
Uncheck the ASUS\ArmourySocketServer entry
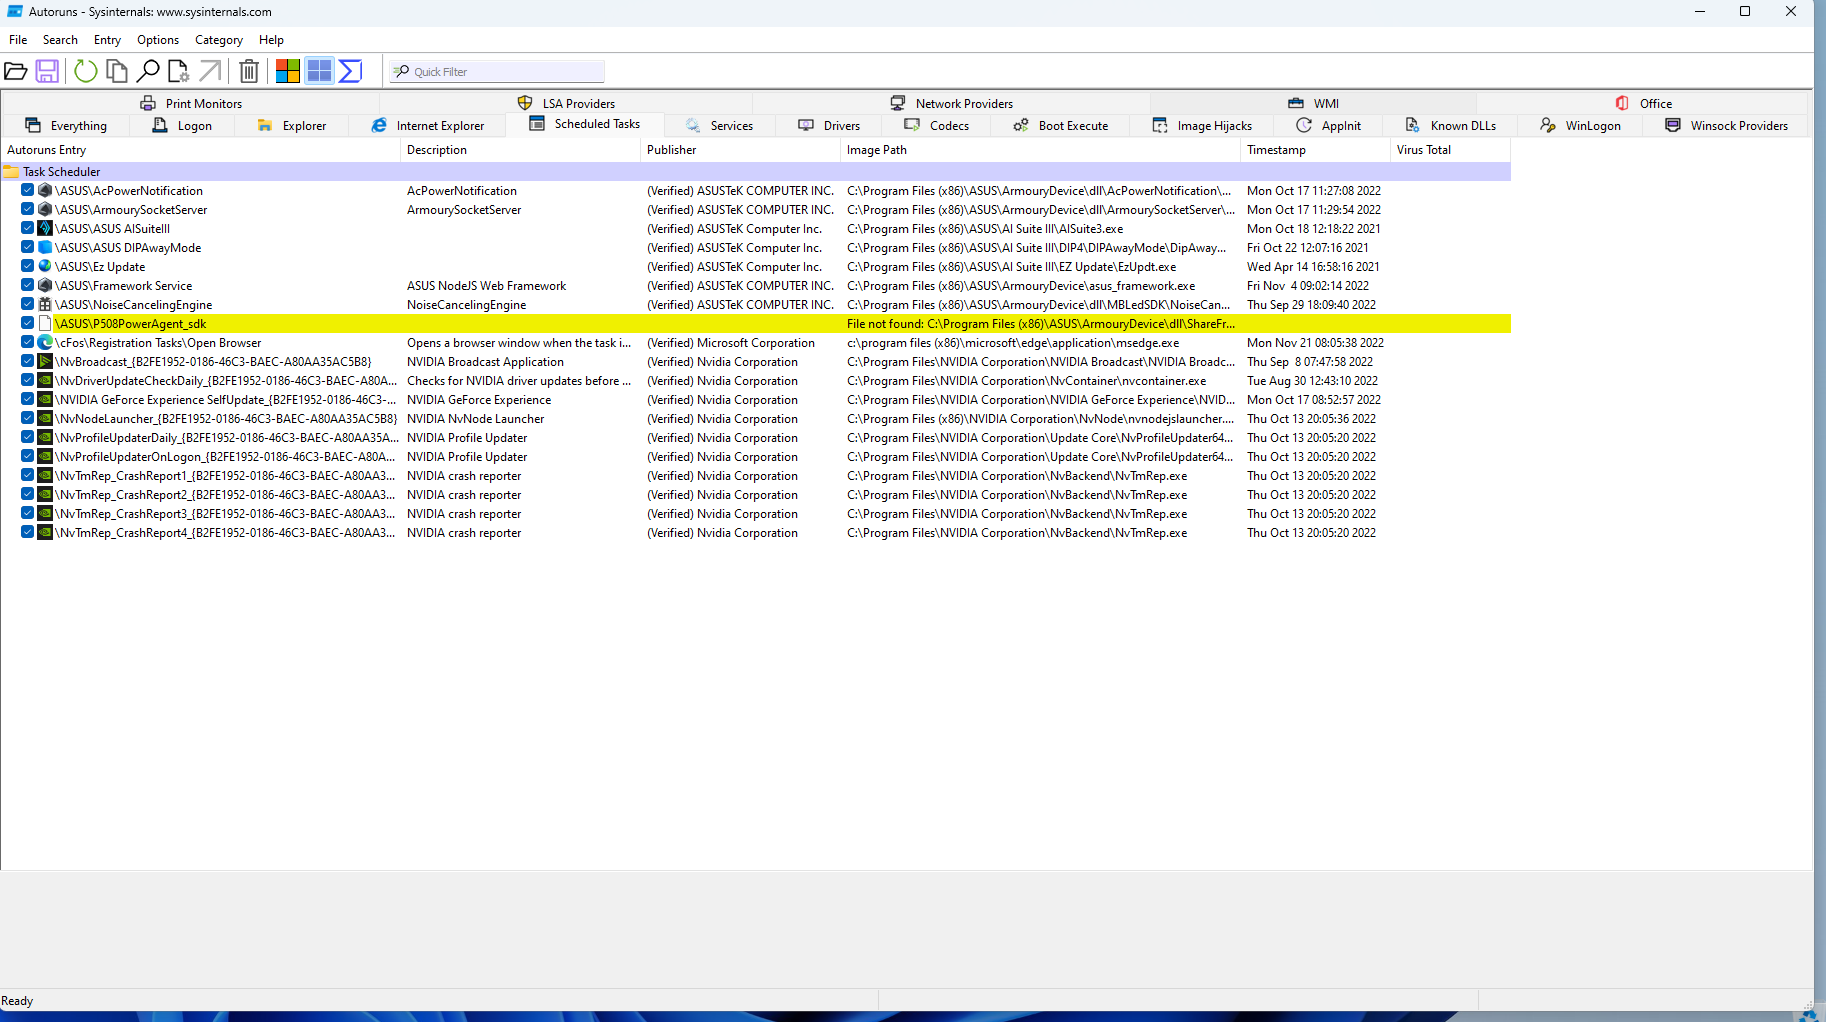pyautogui.click(x=28, y=210)
